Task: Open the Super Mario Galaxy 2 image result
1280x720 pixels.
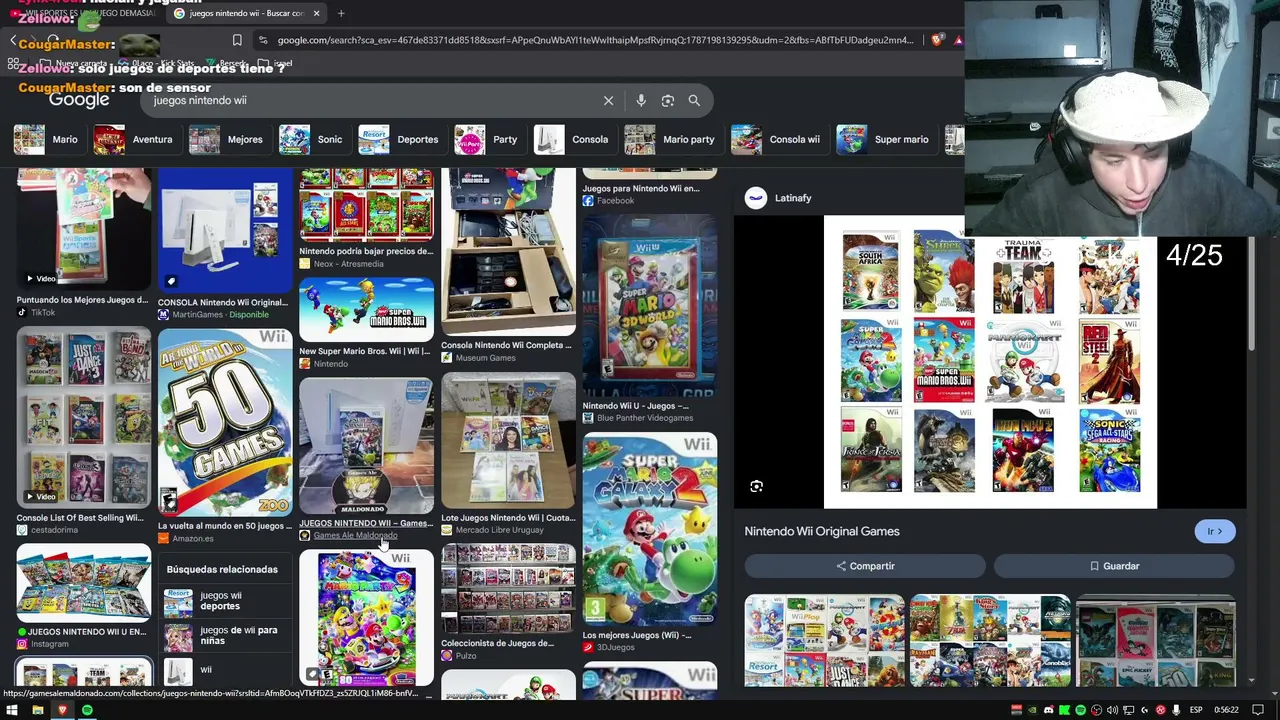Action: [x=650, y=528]
